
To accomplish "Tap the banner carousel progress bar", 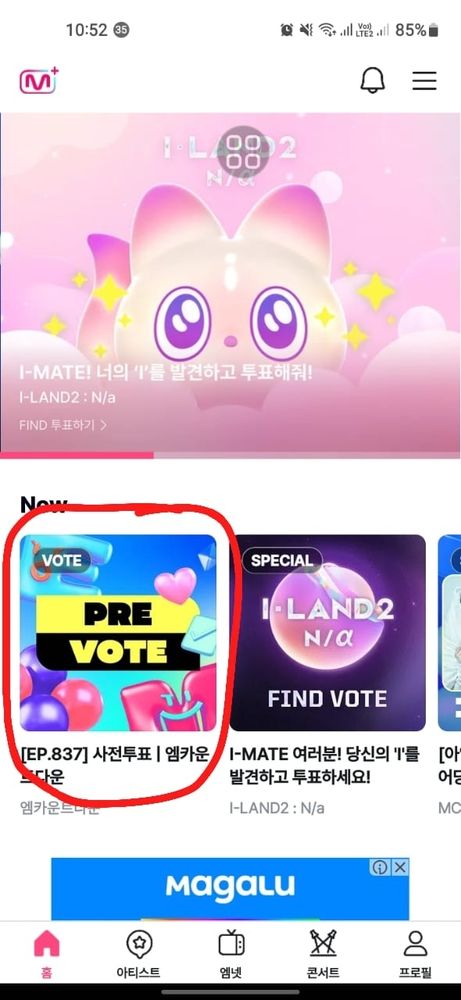I will (230, 455).
